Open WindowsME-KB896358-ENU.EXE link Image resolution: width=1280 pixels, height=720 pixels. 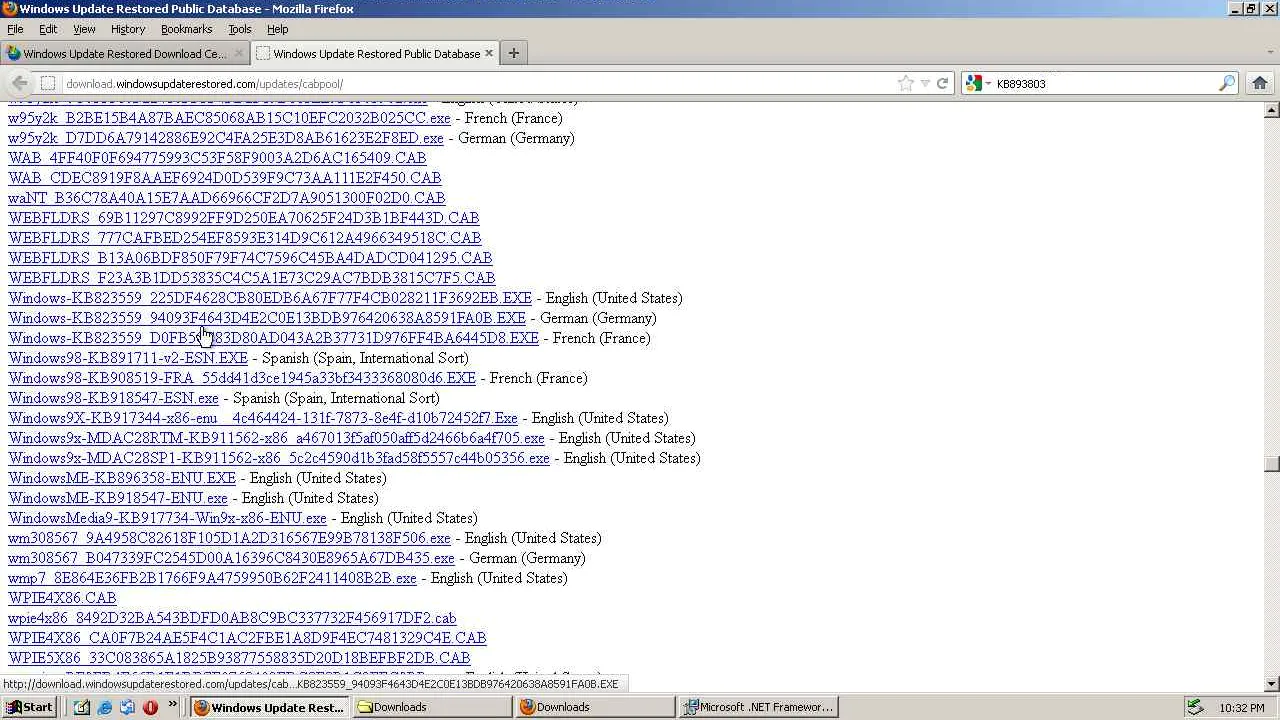click(x=122, y=478)
